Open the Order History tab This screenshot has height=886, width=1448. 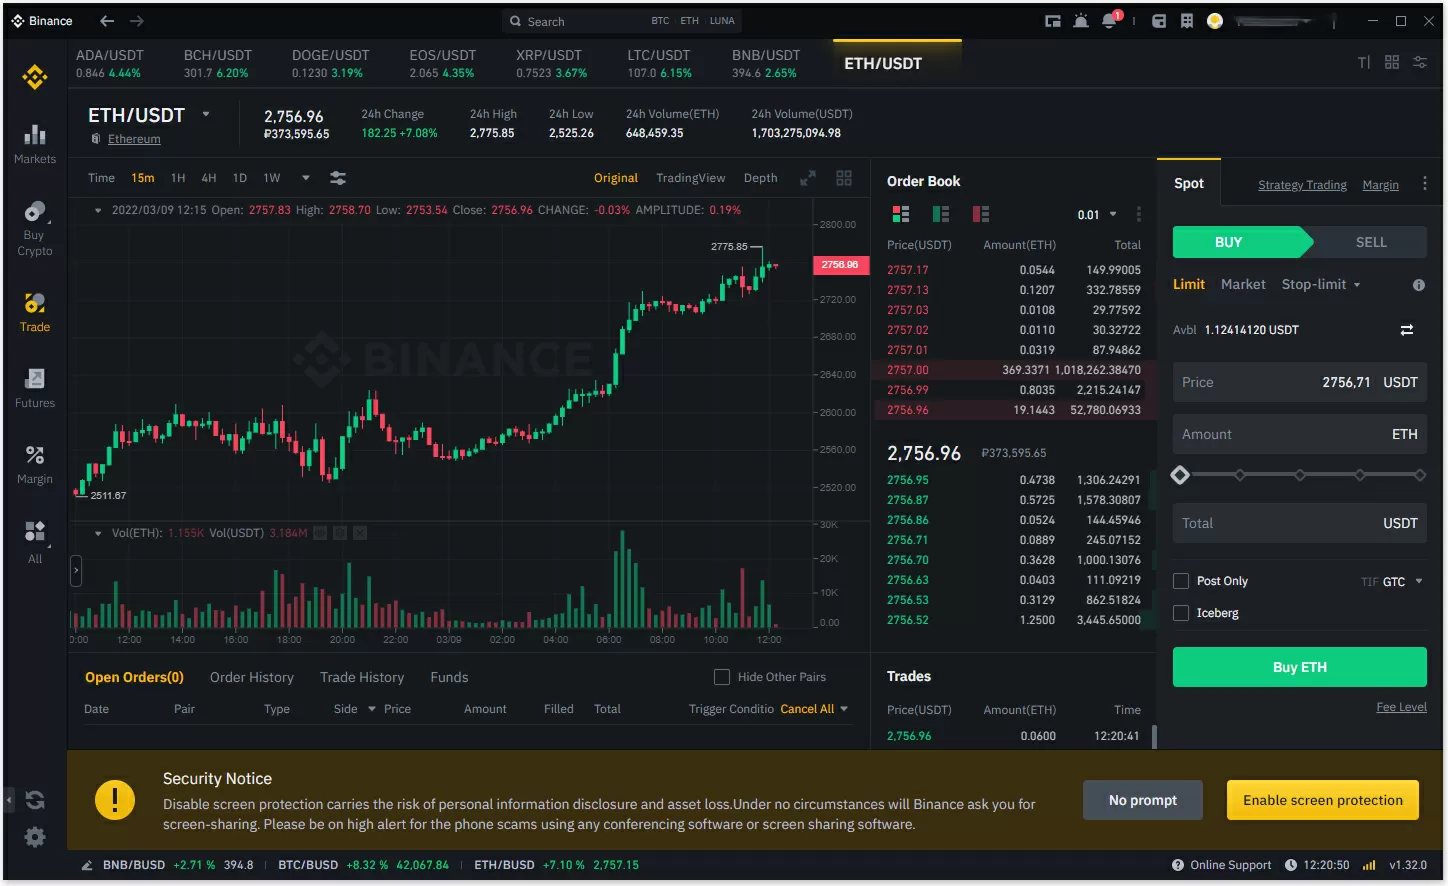click(252, 678)
